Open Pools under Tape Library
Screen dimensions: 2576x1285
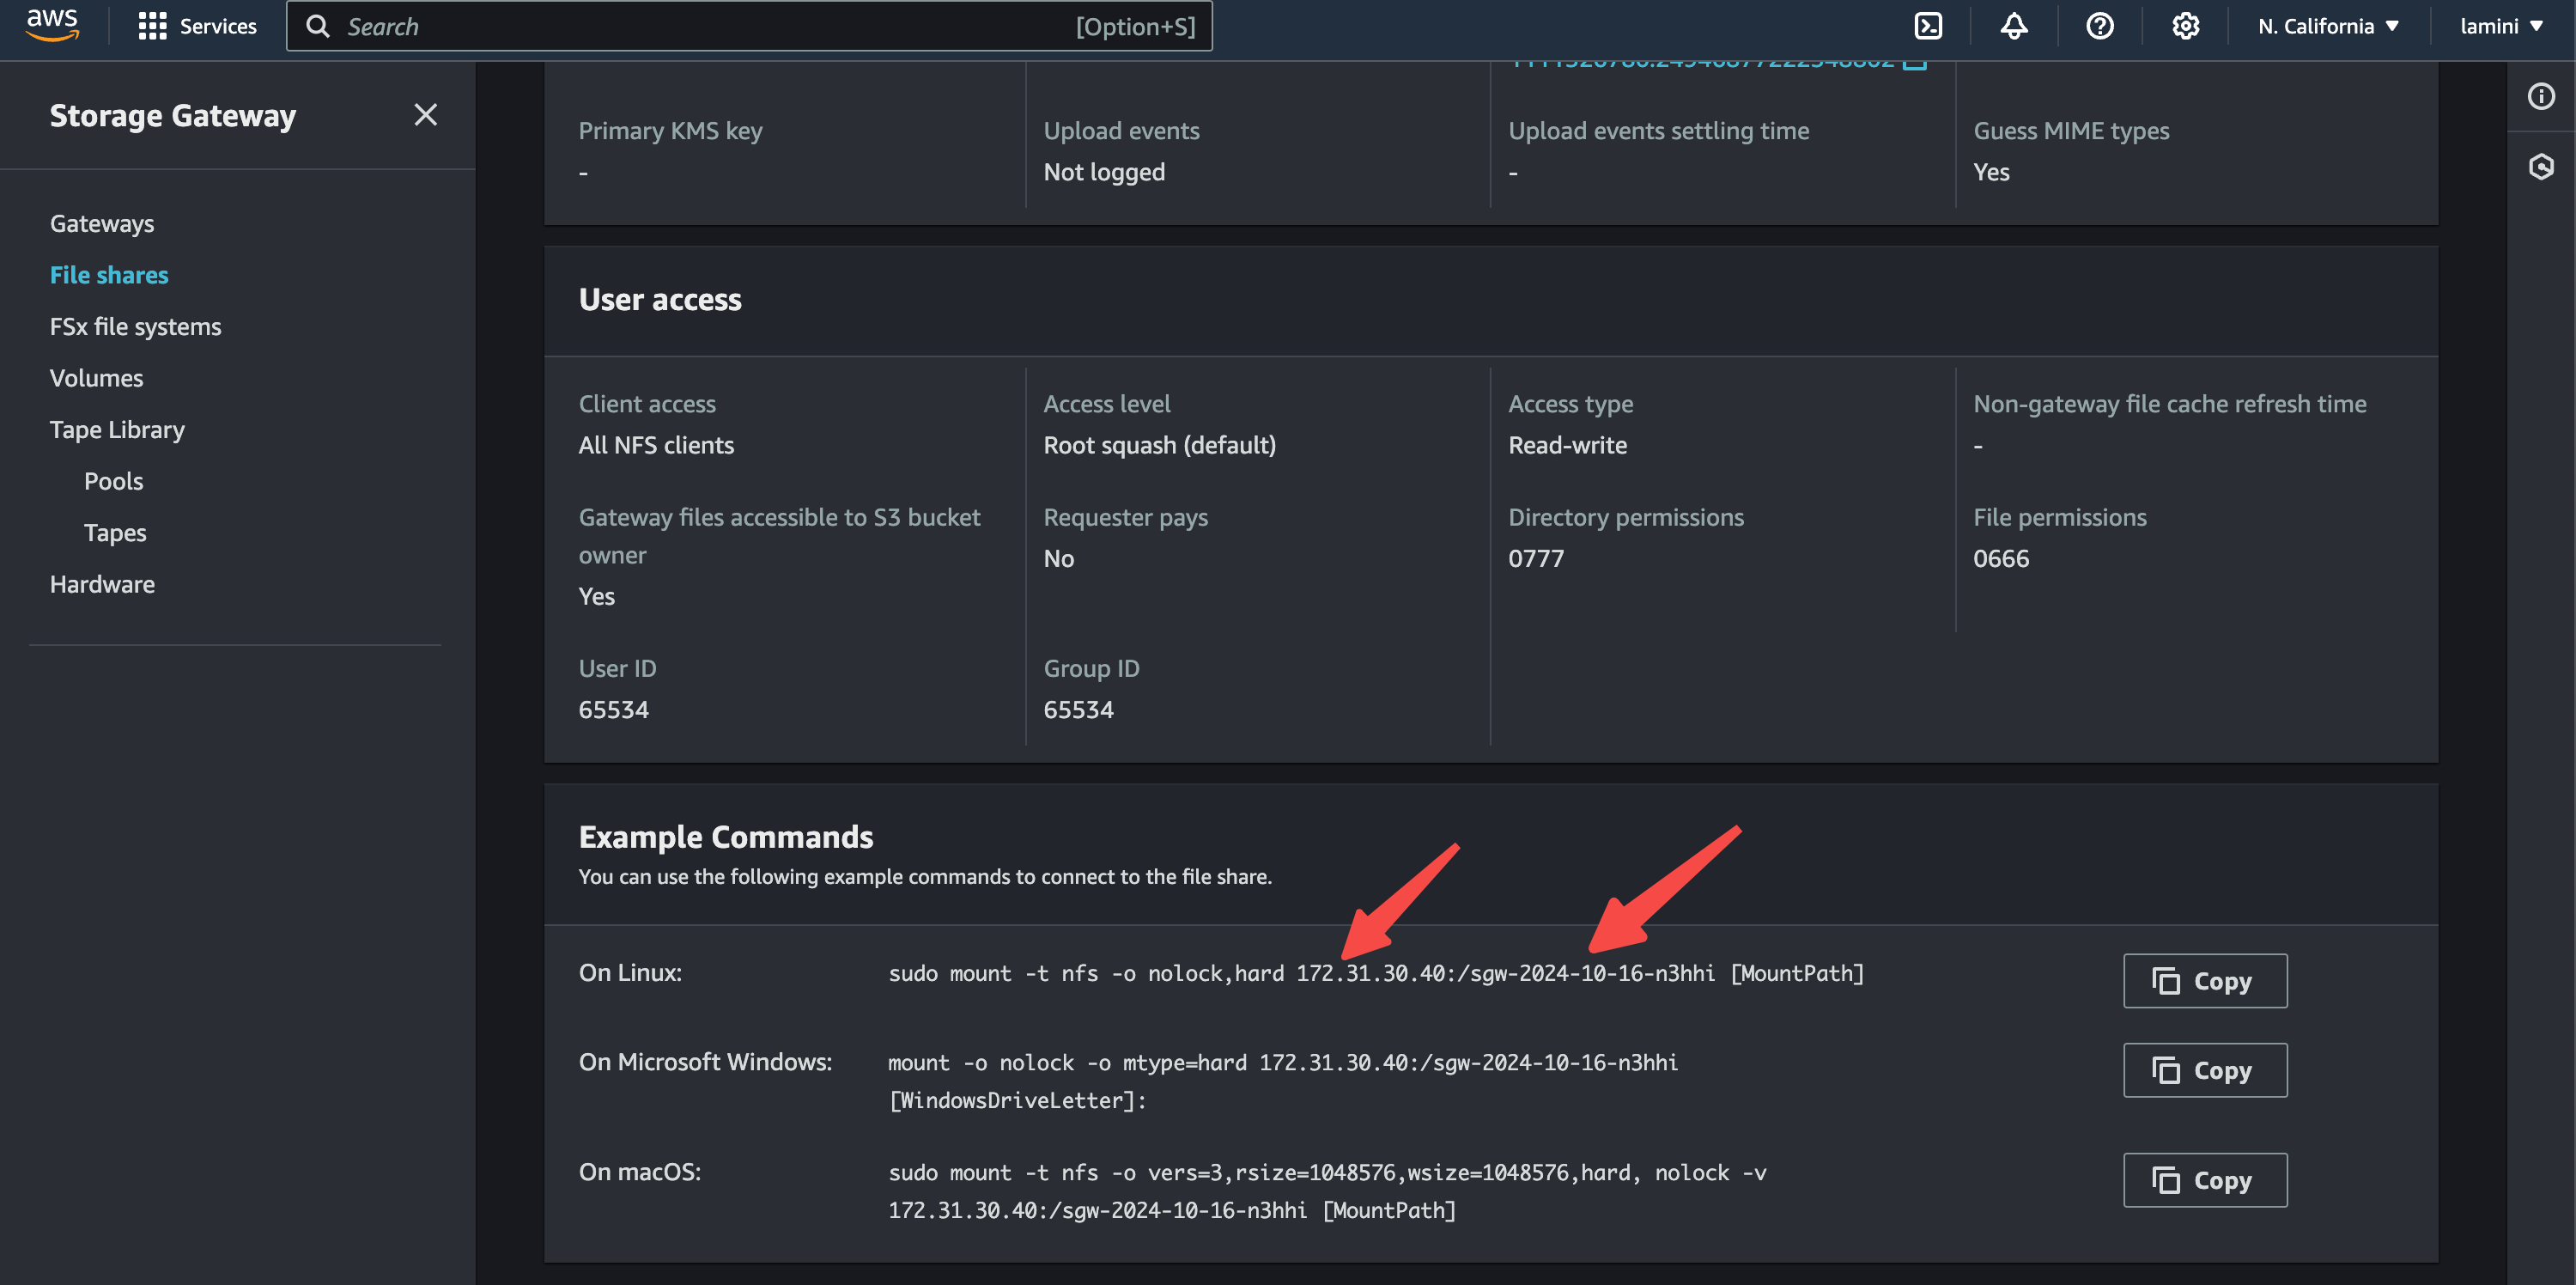point(113,481)
